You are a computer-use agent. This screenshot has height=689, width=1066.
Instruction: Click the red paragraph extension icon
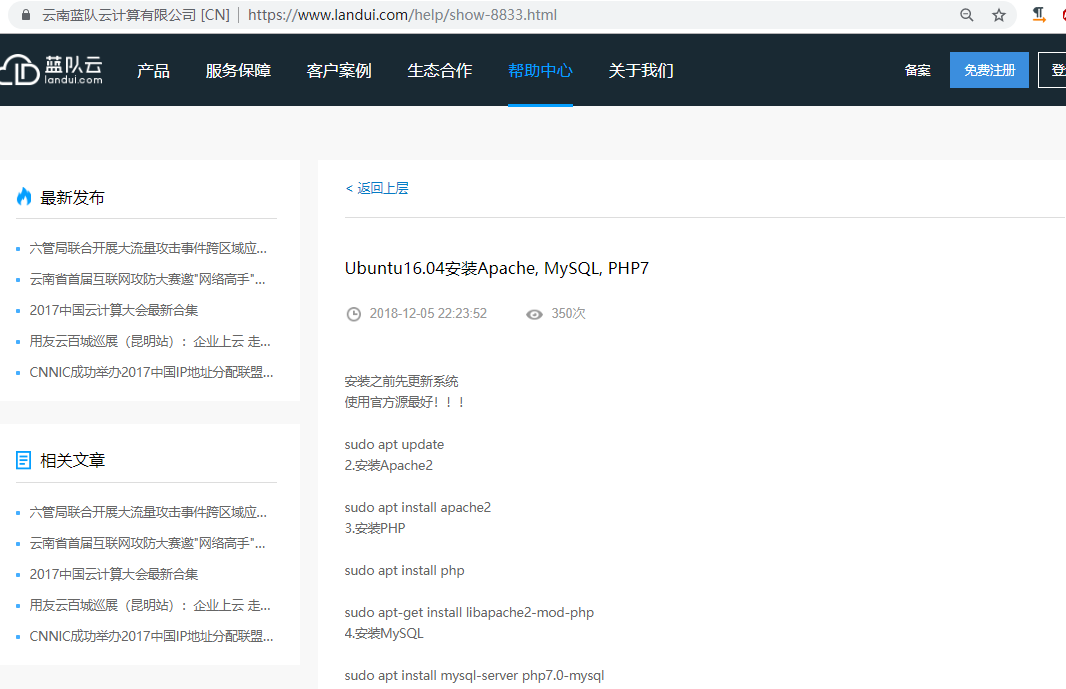[x=1039, y=14]
